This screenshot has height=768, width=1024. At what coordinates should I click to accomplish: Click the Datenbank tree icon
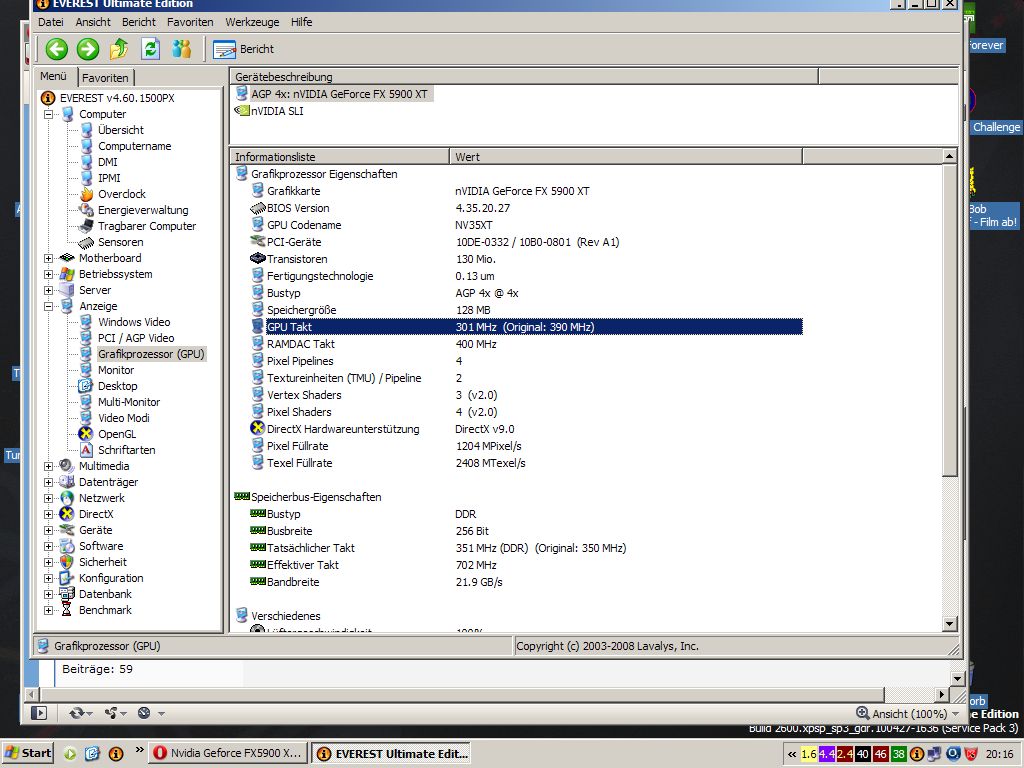[x=67, y=594]
